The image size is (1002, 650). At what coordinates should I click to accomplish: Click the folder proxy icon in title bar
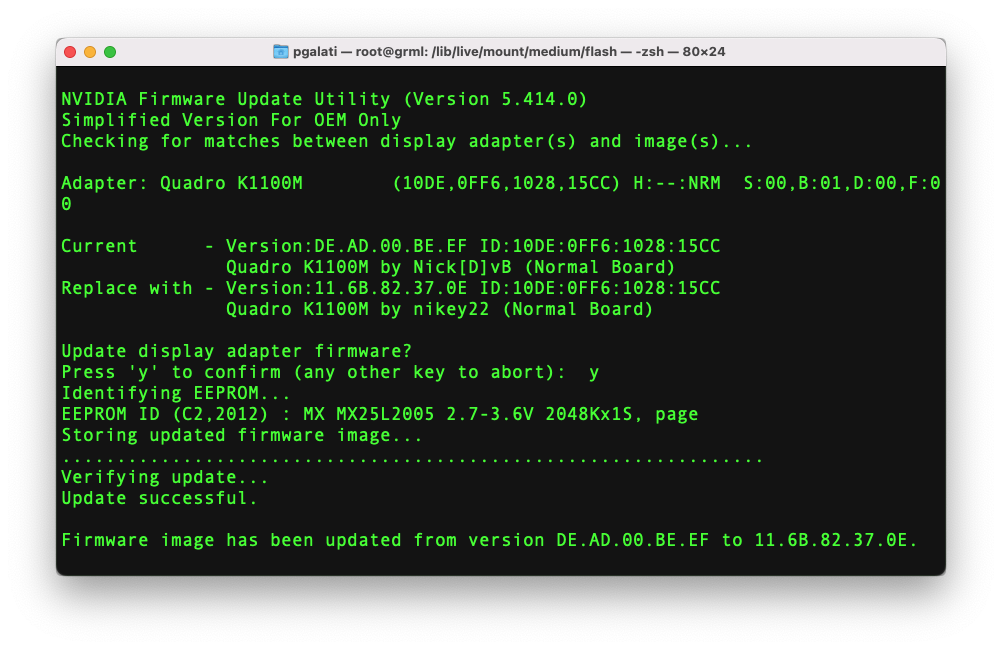pos(281,52)
